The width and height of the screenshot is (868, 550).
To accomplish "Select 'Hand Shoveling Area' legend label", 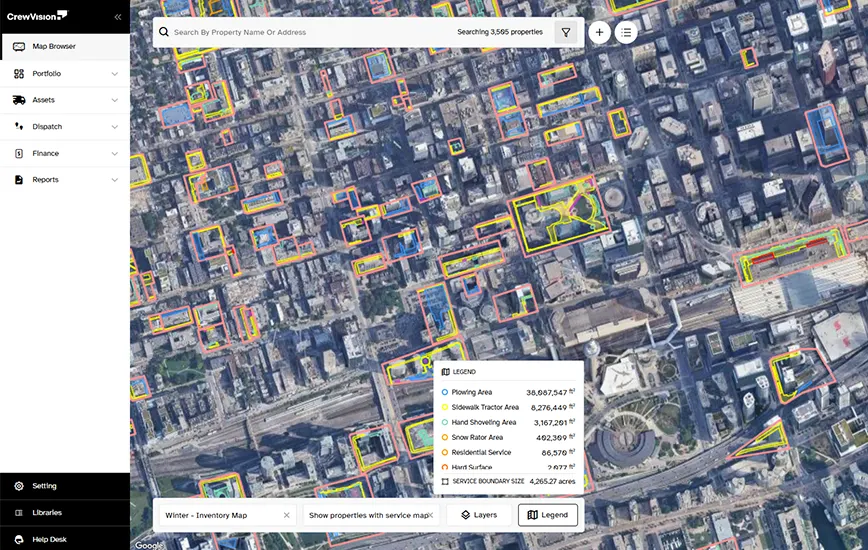I will 484,422.
